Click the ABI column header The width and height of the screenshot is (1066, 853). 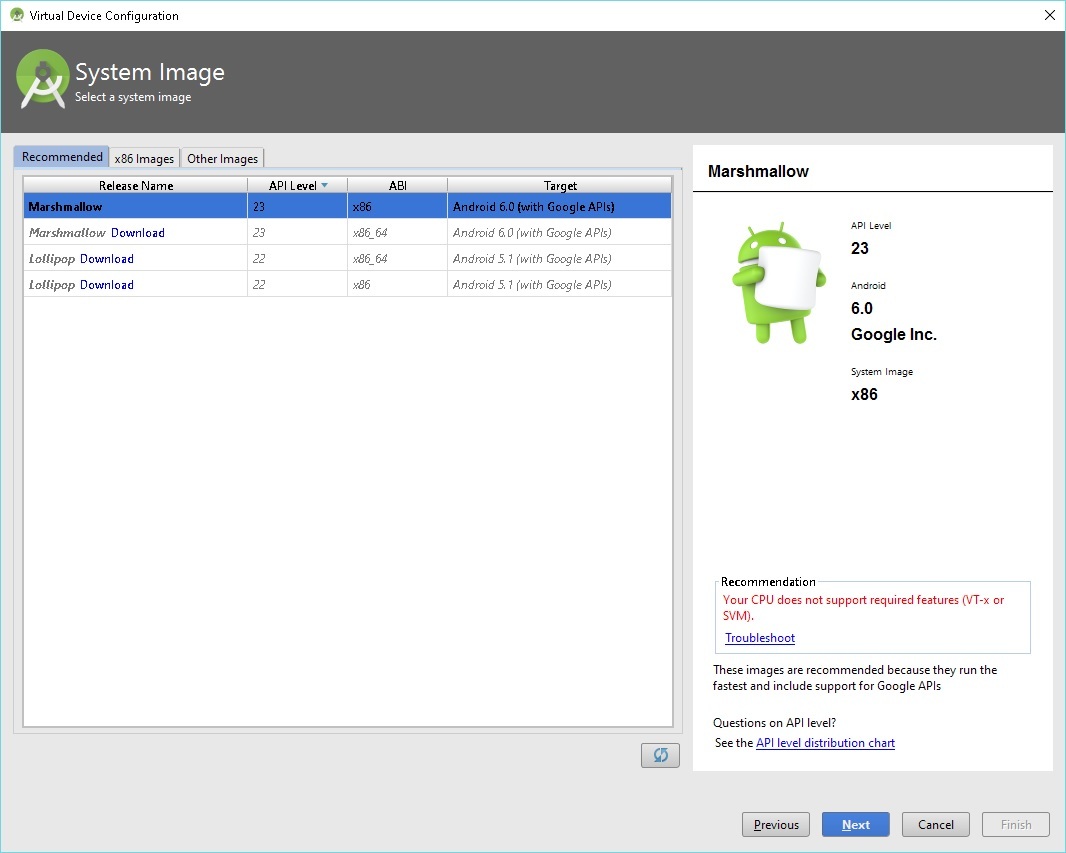(x=398, y=186)
